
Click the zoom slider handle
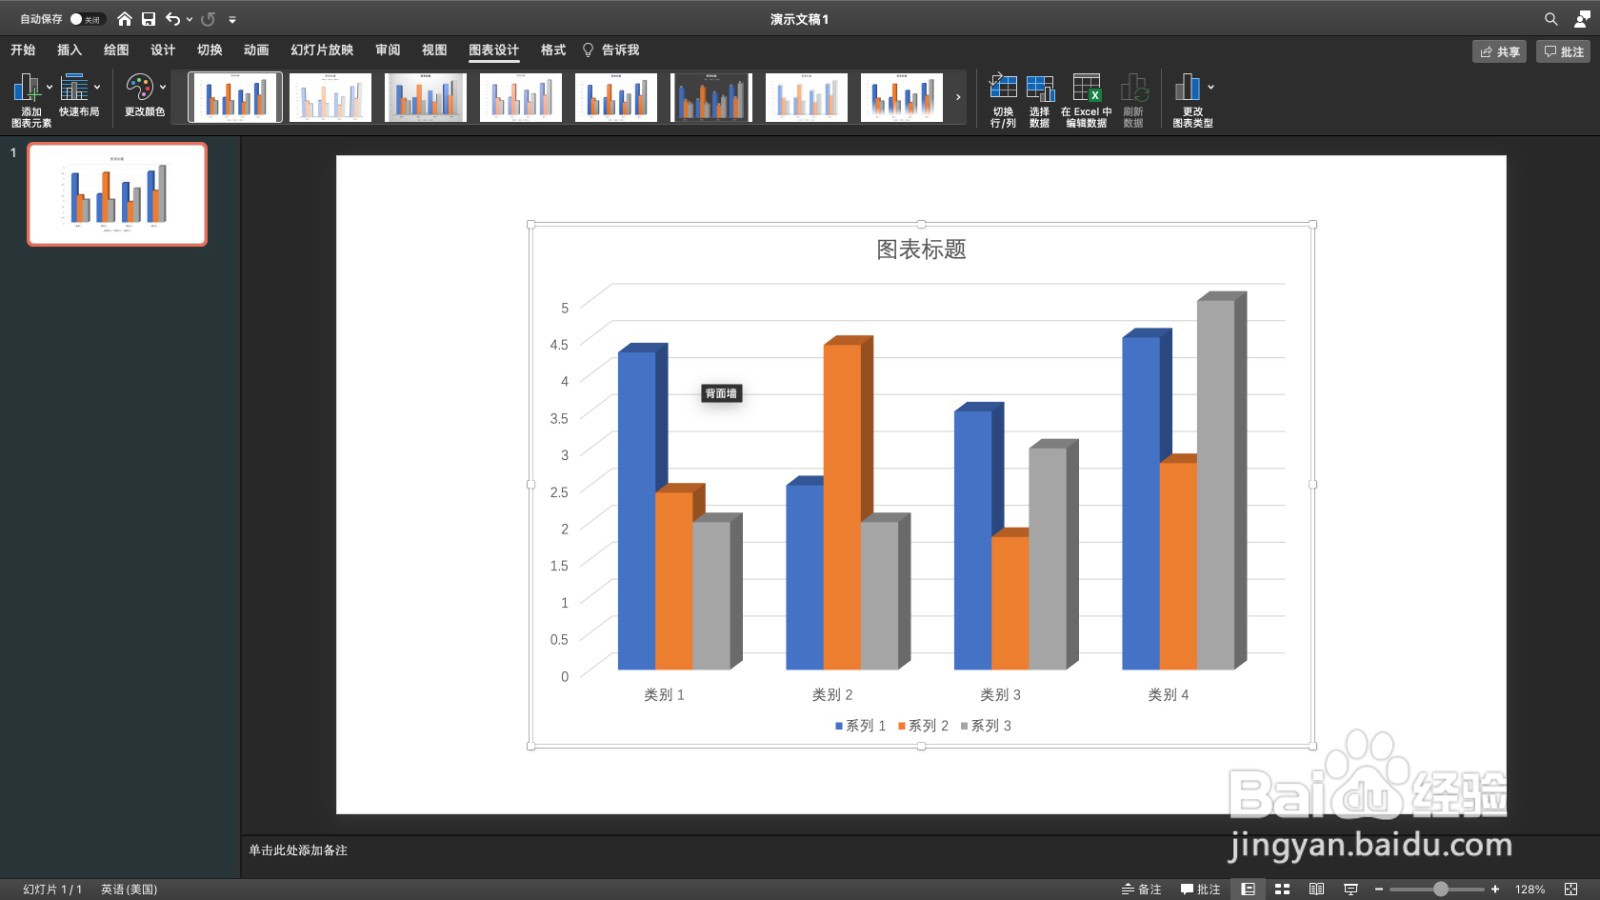tap(1441, 889)
